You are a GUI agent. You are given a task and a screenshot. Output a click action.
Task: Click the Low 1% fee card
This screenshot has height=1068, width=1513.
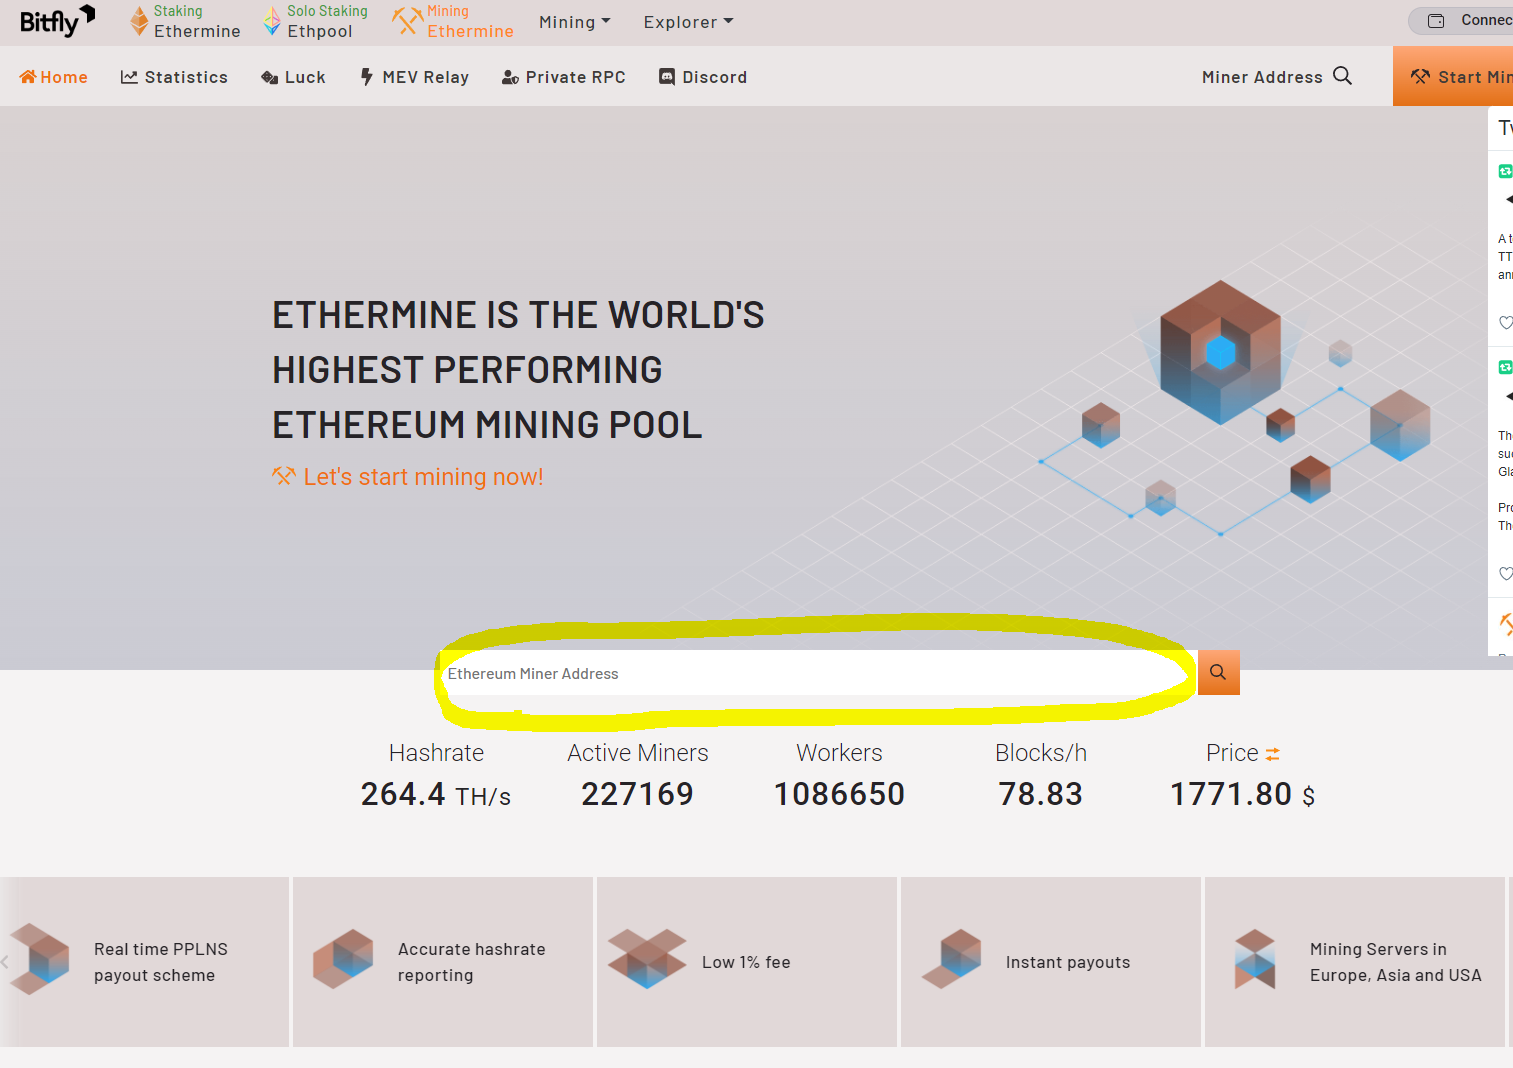(747, 962)
